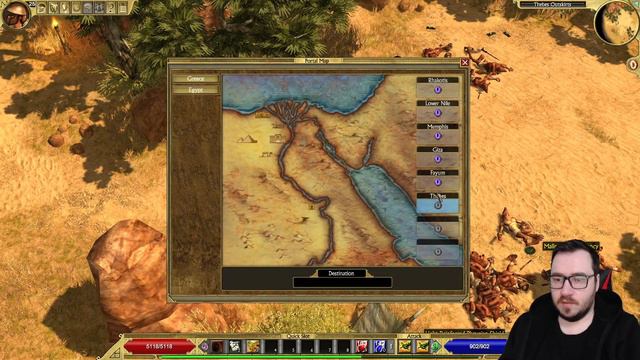Click the circular minimap compass

pyautogui.click(x=616, y=22)
